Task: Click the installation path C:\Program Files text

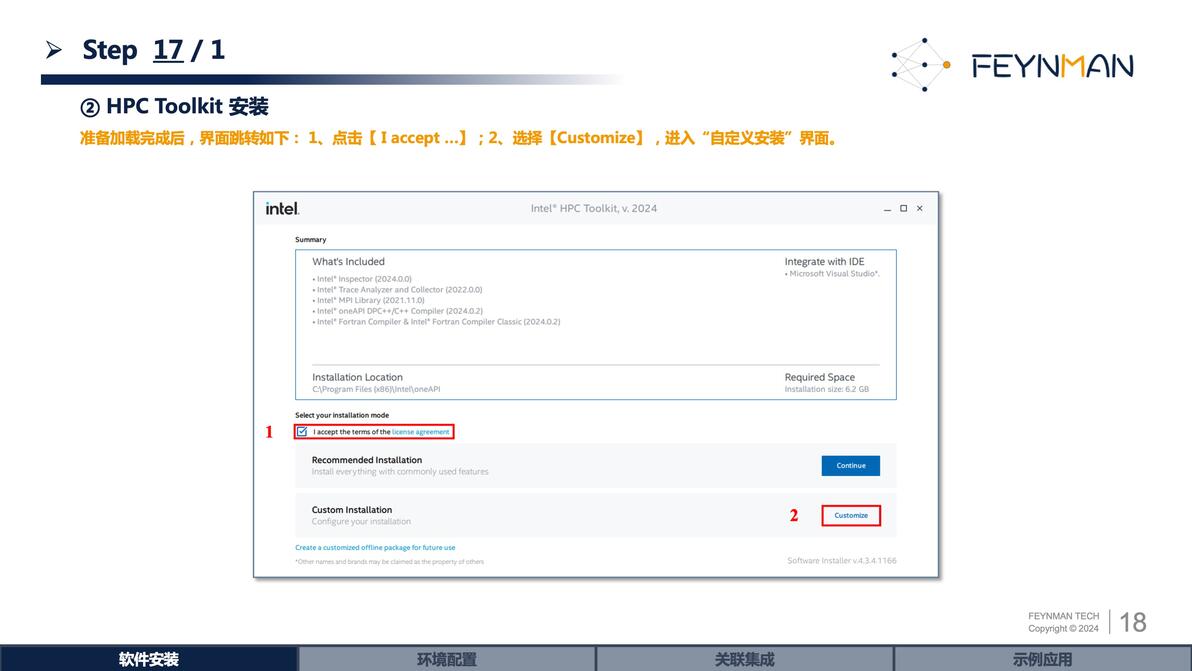Action: pos(376,389)
